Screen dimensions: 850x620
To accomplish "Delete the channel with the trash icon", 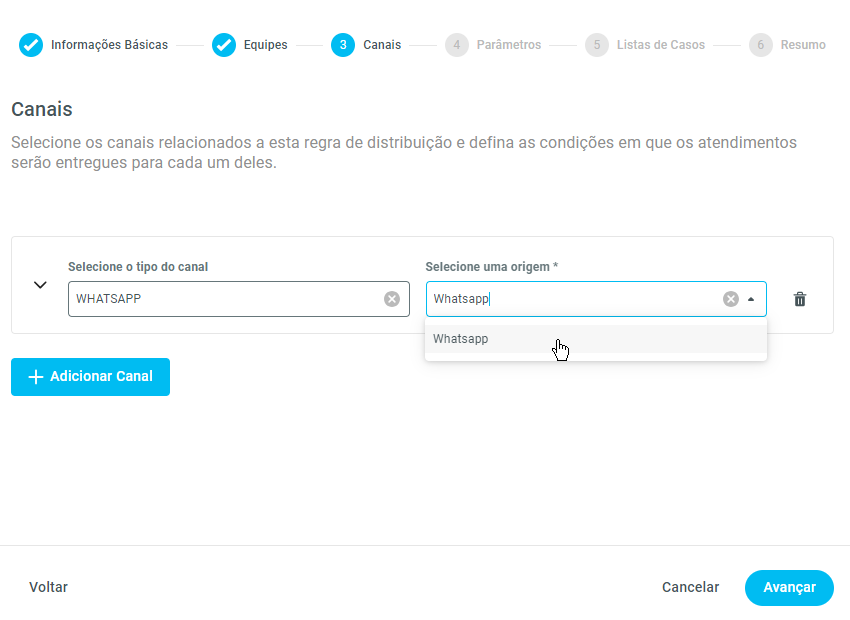I will pyautogui.click(x=800, y=299).
